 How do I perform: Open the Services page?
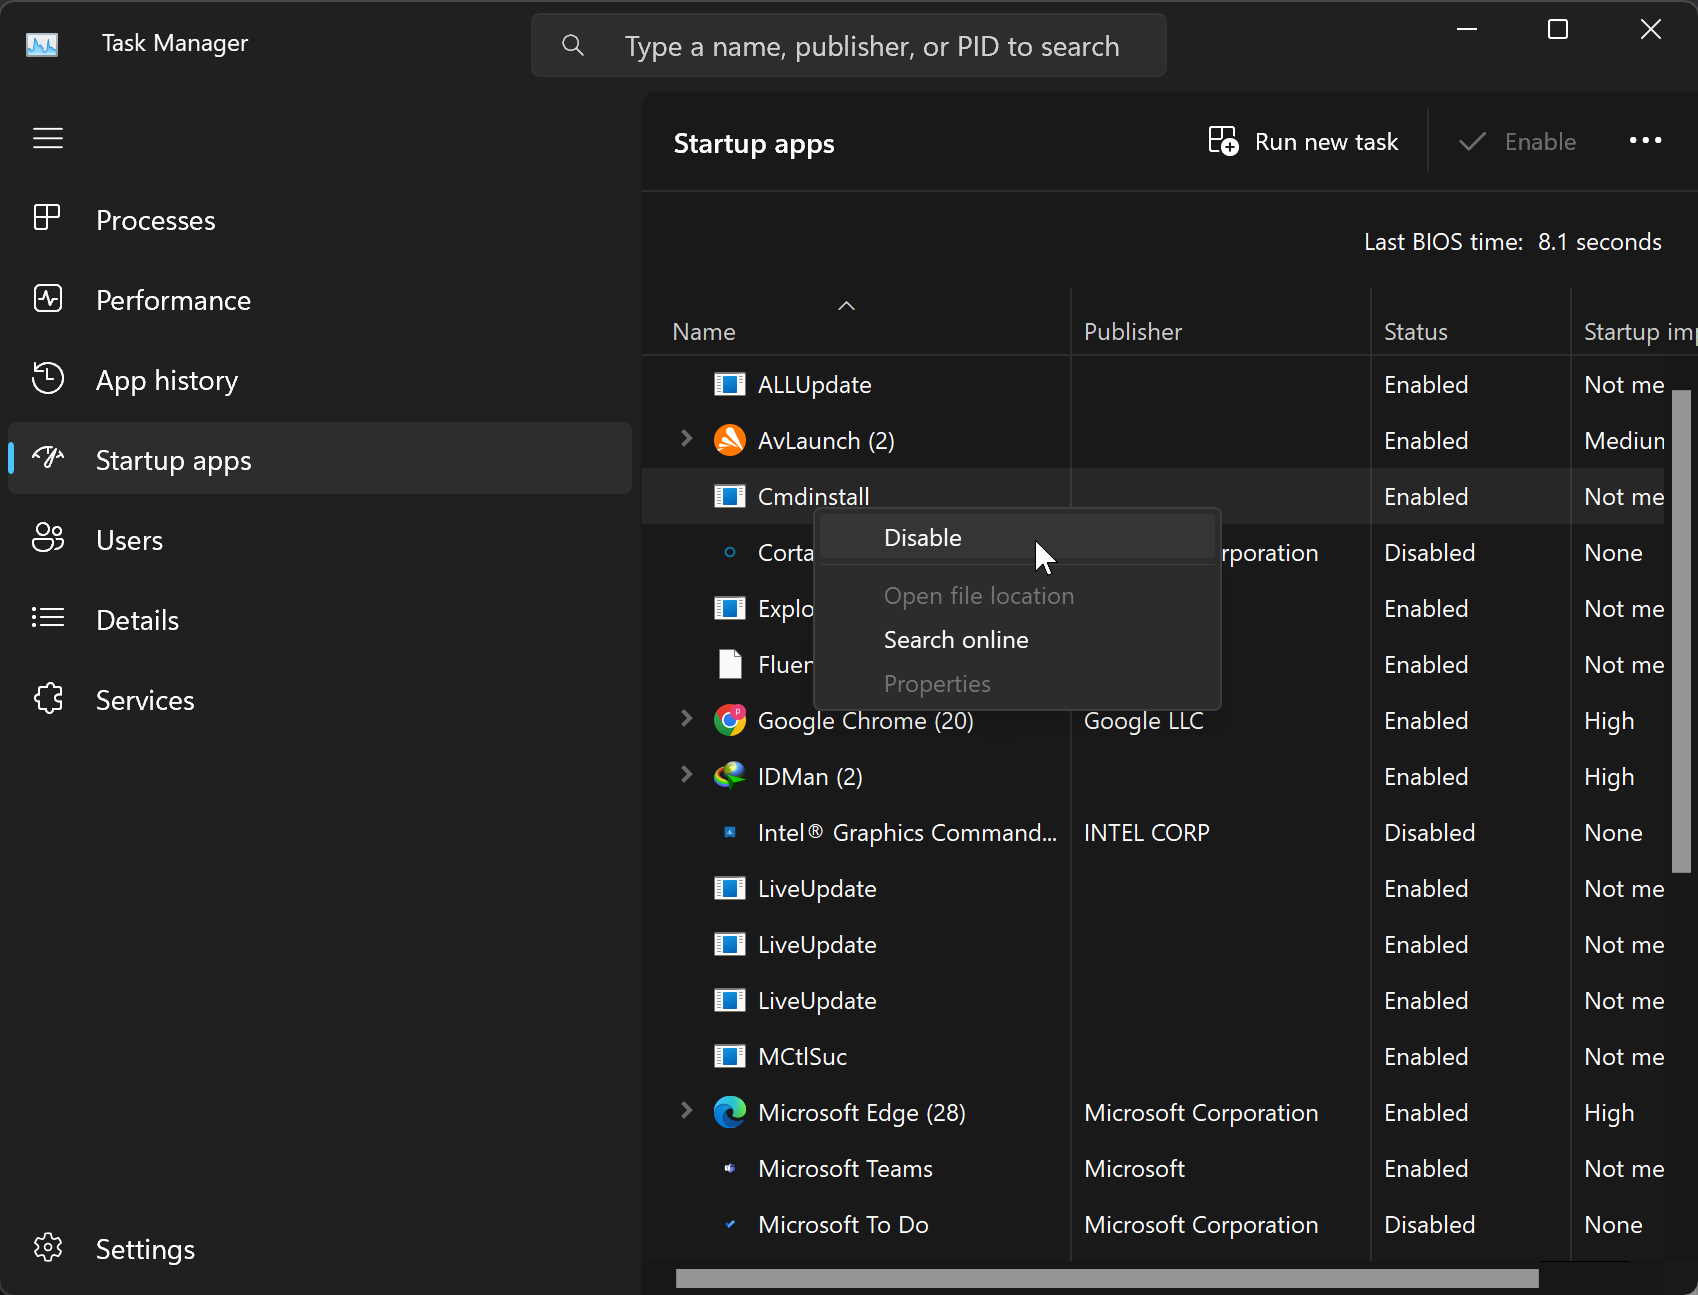point(320,700)
